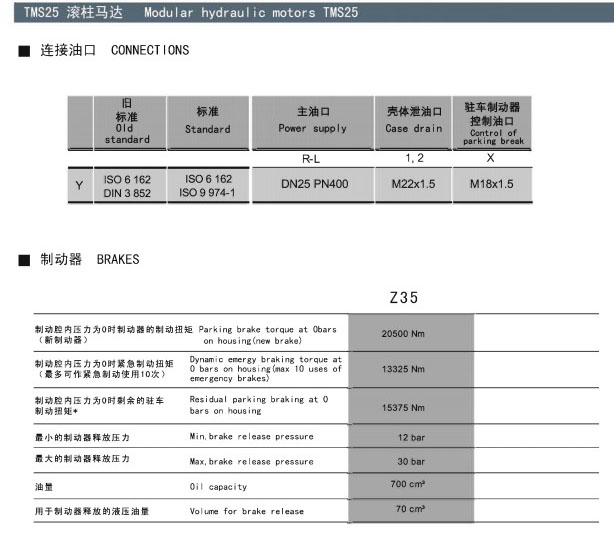This screenshot has width=614, height=541.
Task: Select the 700 cm³ oil capacity value
Action: [x=409, y=485]
